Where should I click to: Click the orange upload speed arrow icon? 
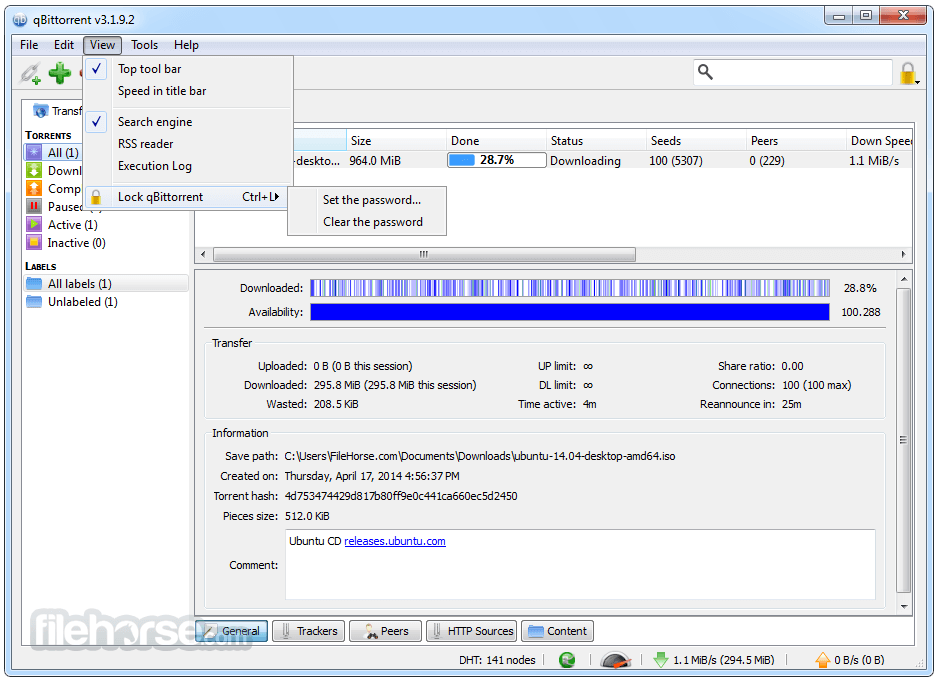[x=823, y=659]
